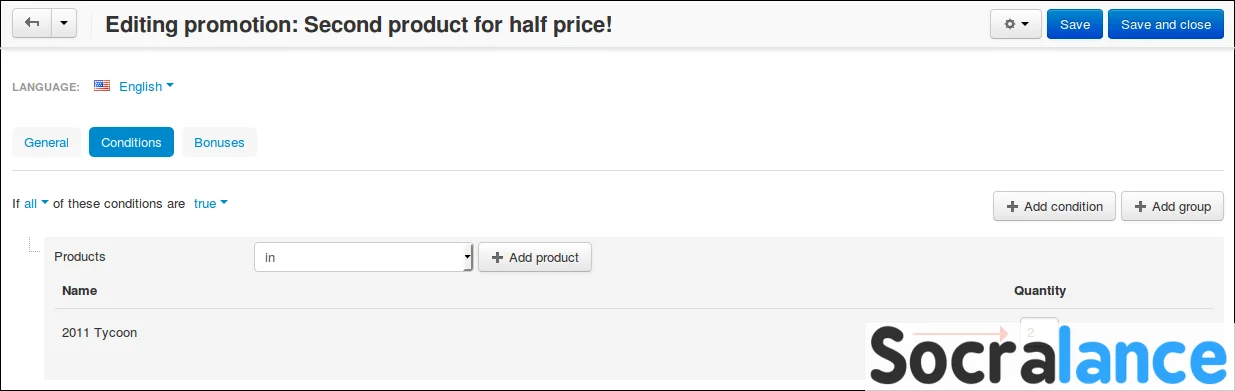Click the back arrow icon button
1235x391 pixels.
click(x=32, y=24)
